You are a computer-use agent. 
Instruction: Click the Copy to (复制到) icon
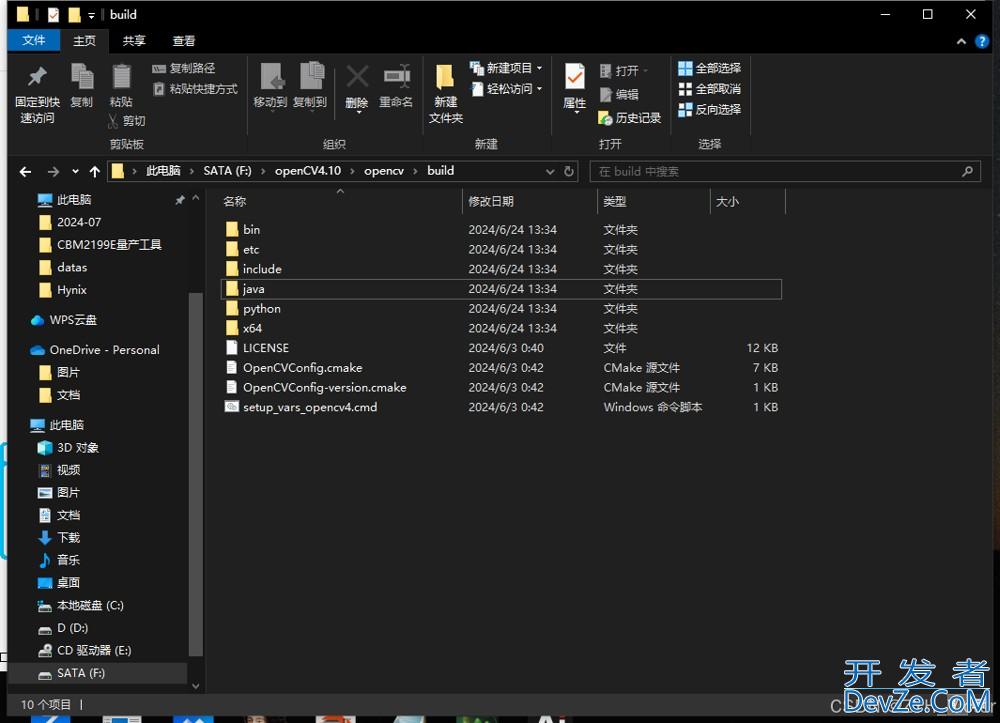point(311,77)
